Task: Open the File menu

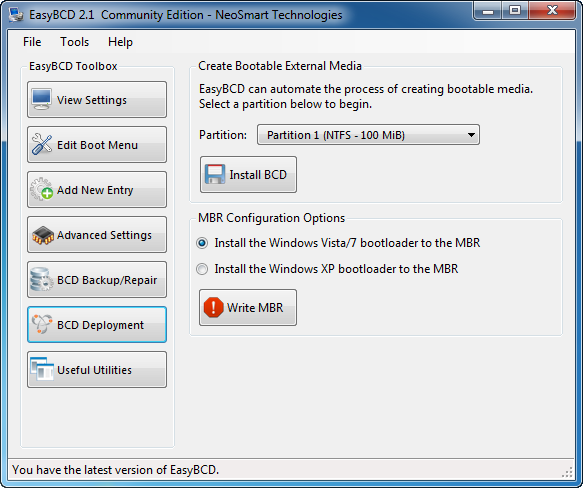Action: pos(32,42)
